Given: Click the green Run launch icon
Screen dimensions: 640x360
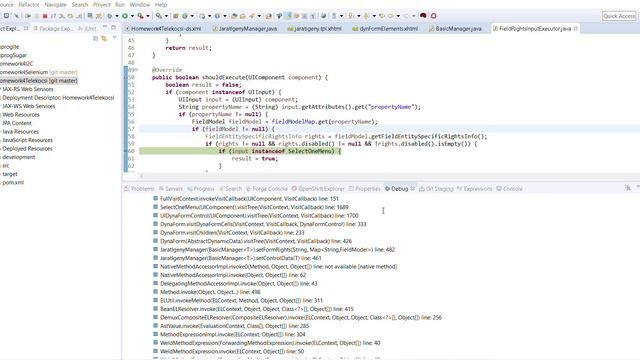Looking at the screenshot, I should pyautogui.click(x=124, y=16).
